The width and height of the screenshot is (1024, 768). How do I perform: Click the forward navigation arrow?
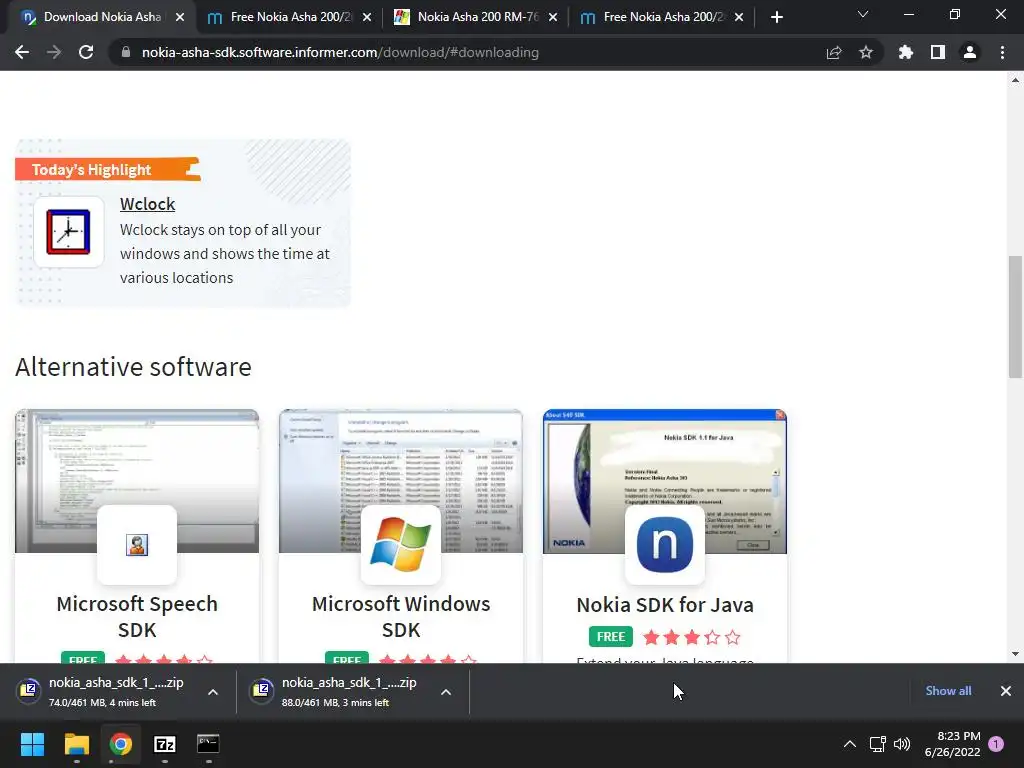(54, 52)
